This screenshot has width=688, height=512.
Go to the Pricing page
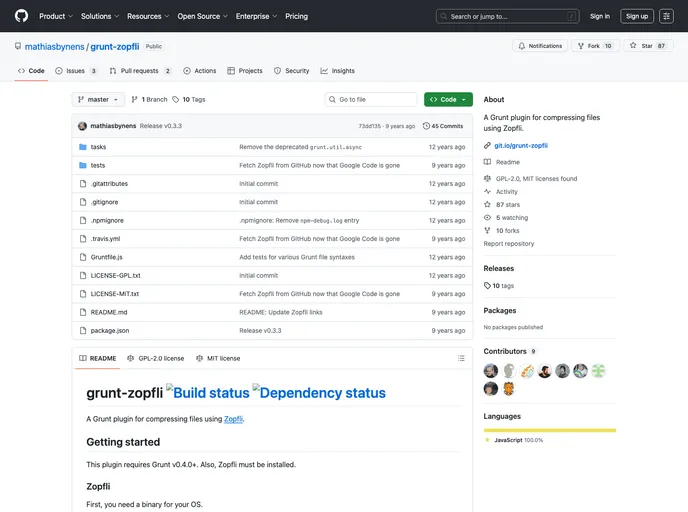(x=296, y=16)
